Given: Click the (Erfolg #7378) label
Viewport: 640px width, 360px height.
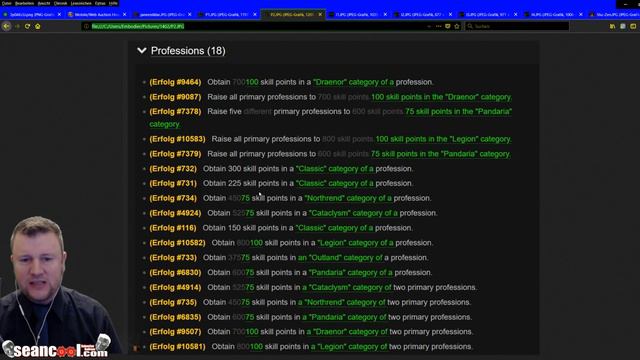Looking at the screenshot, I should (175, 111).
